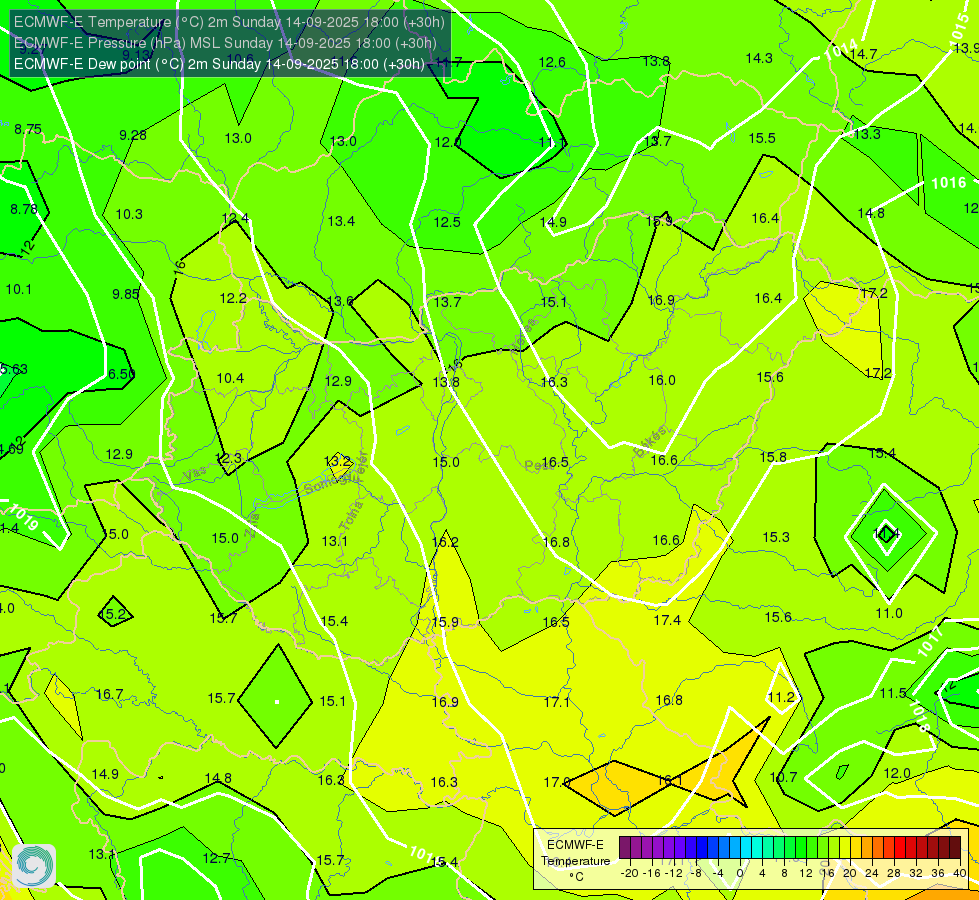Click the 10.3 temperature value
Image resolution: width=979 pixels, height=900 pixels.
[129, 214]
